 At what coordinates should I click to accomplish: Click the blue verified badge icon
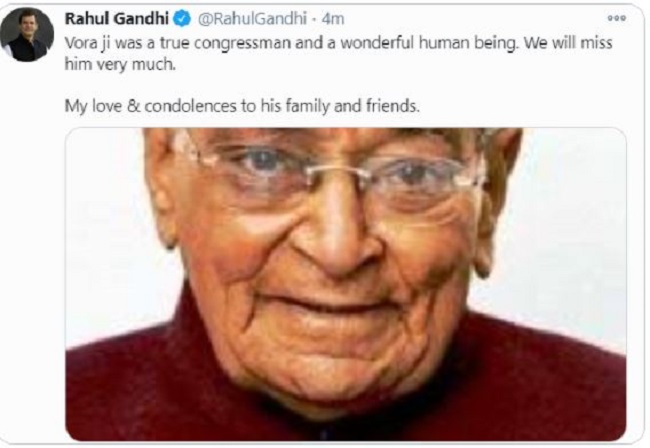pos(183,19)
